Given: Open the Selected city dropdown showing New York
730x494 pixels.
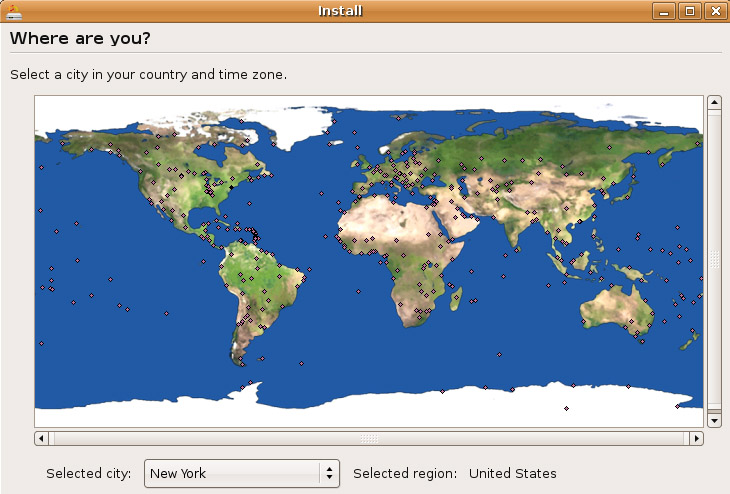Looking at the screenshot, I should pyautogui.click(x=242, y=473).
